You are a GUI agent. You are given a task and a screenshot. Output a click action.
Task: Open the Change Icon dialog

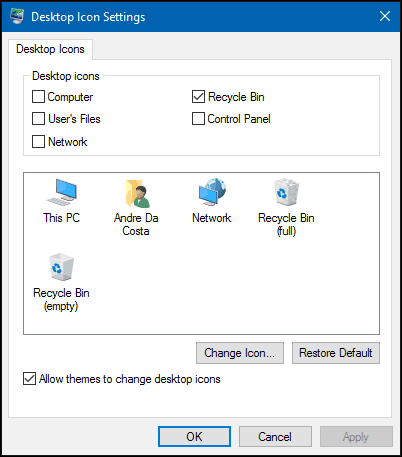pyautogui.click(x=240, y=353)
